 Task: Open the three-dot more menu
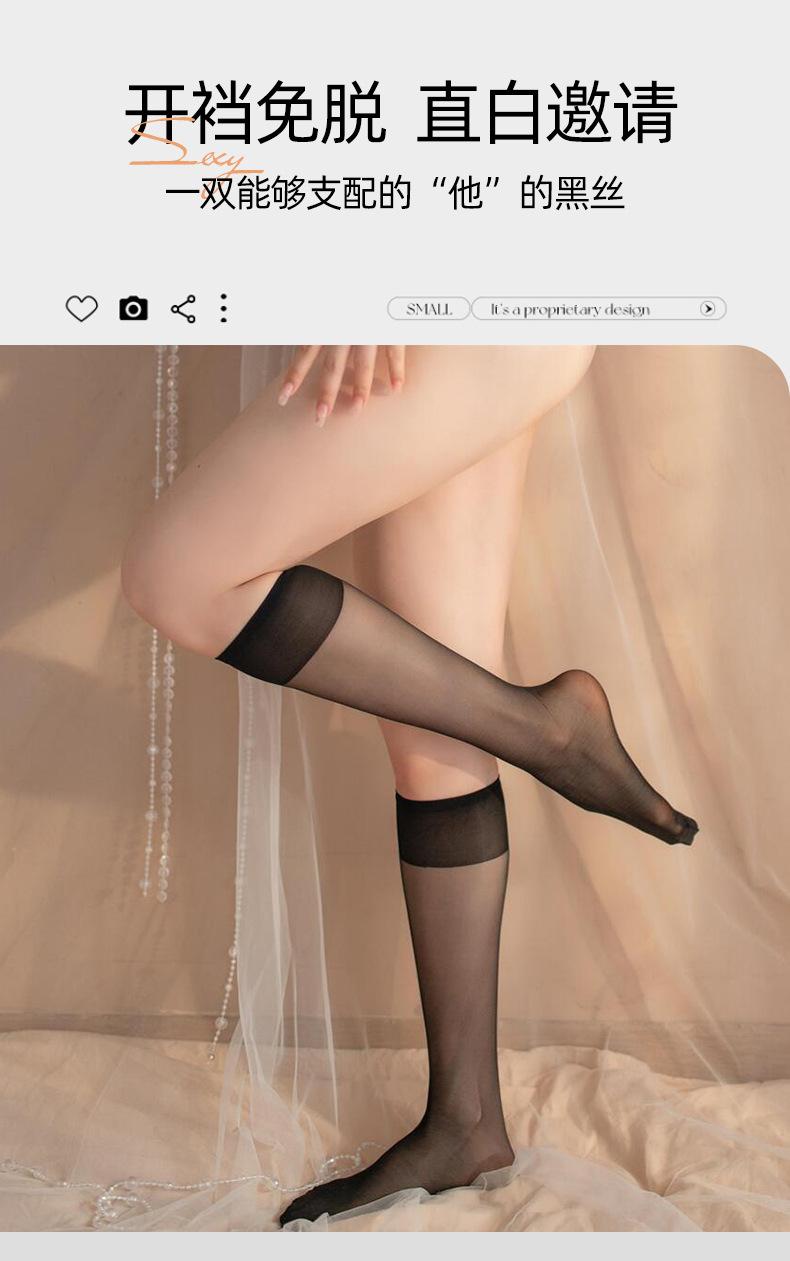click(223, 308)
